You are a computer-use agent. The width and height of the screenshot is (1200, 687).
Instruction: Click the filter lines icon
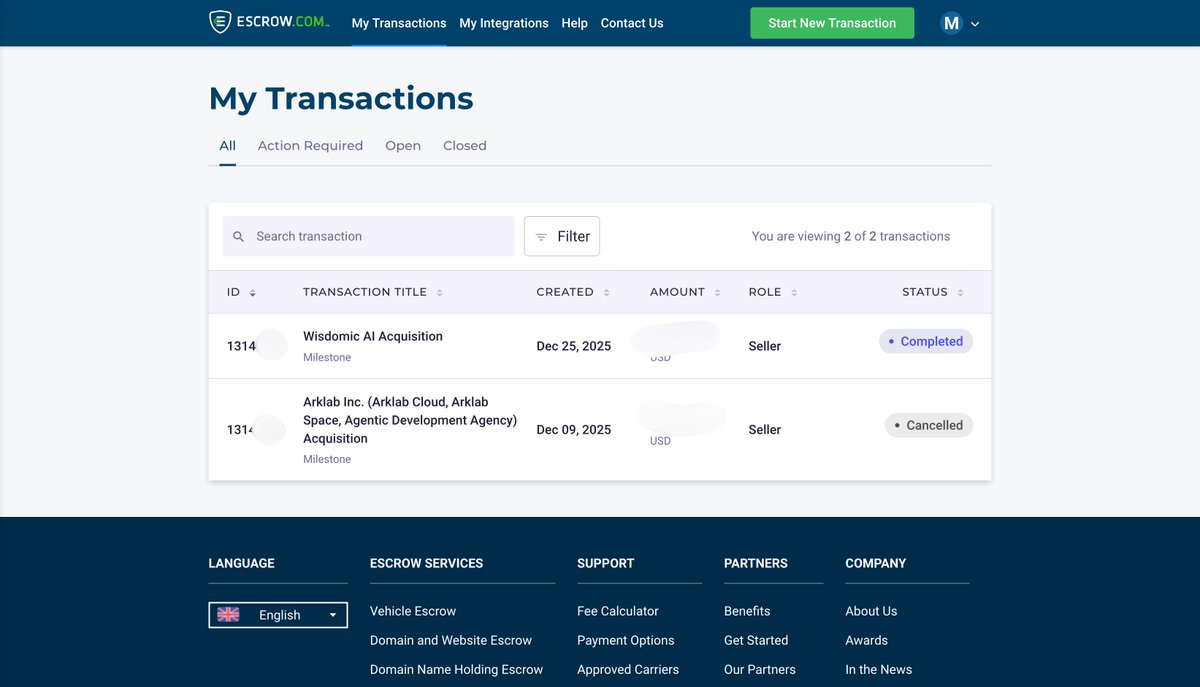click(541, 237)
